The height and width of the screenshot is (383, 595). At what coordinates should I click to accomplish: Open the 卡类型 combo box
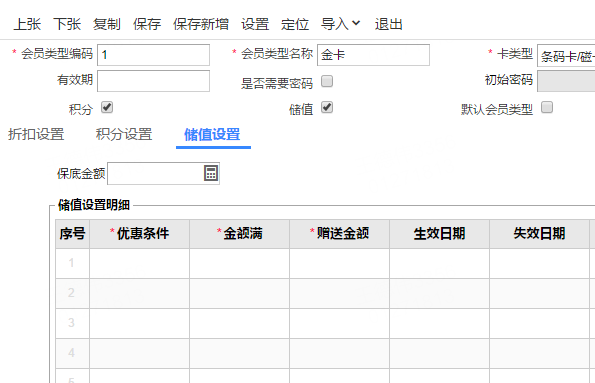(x=566, y=56)
